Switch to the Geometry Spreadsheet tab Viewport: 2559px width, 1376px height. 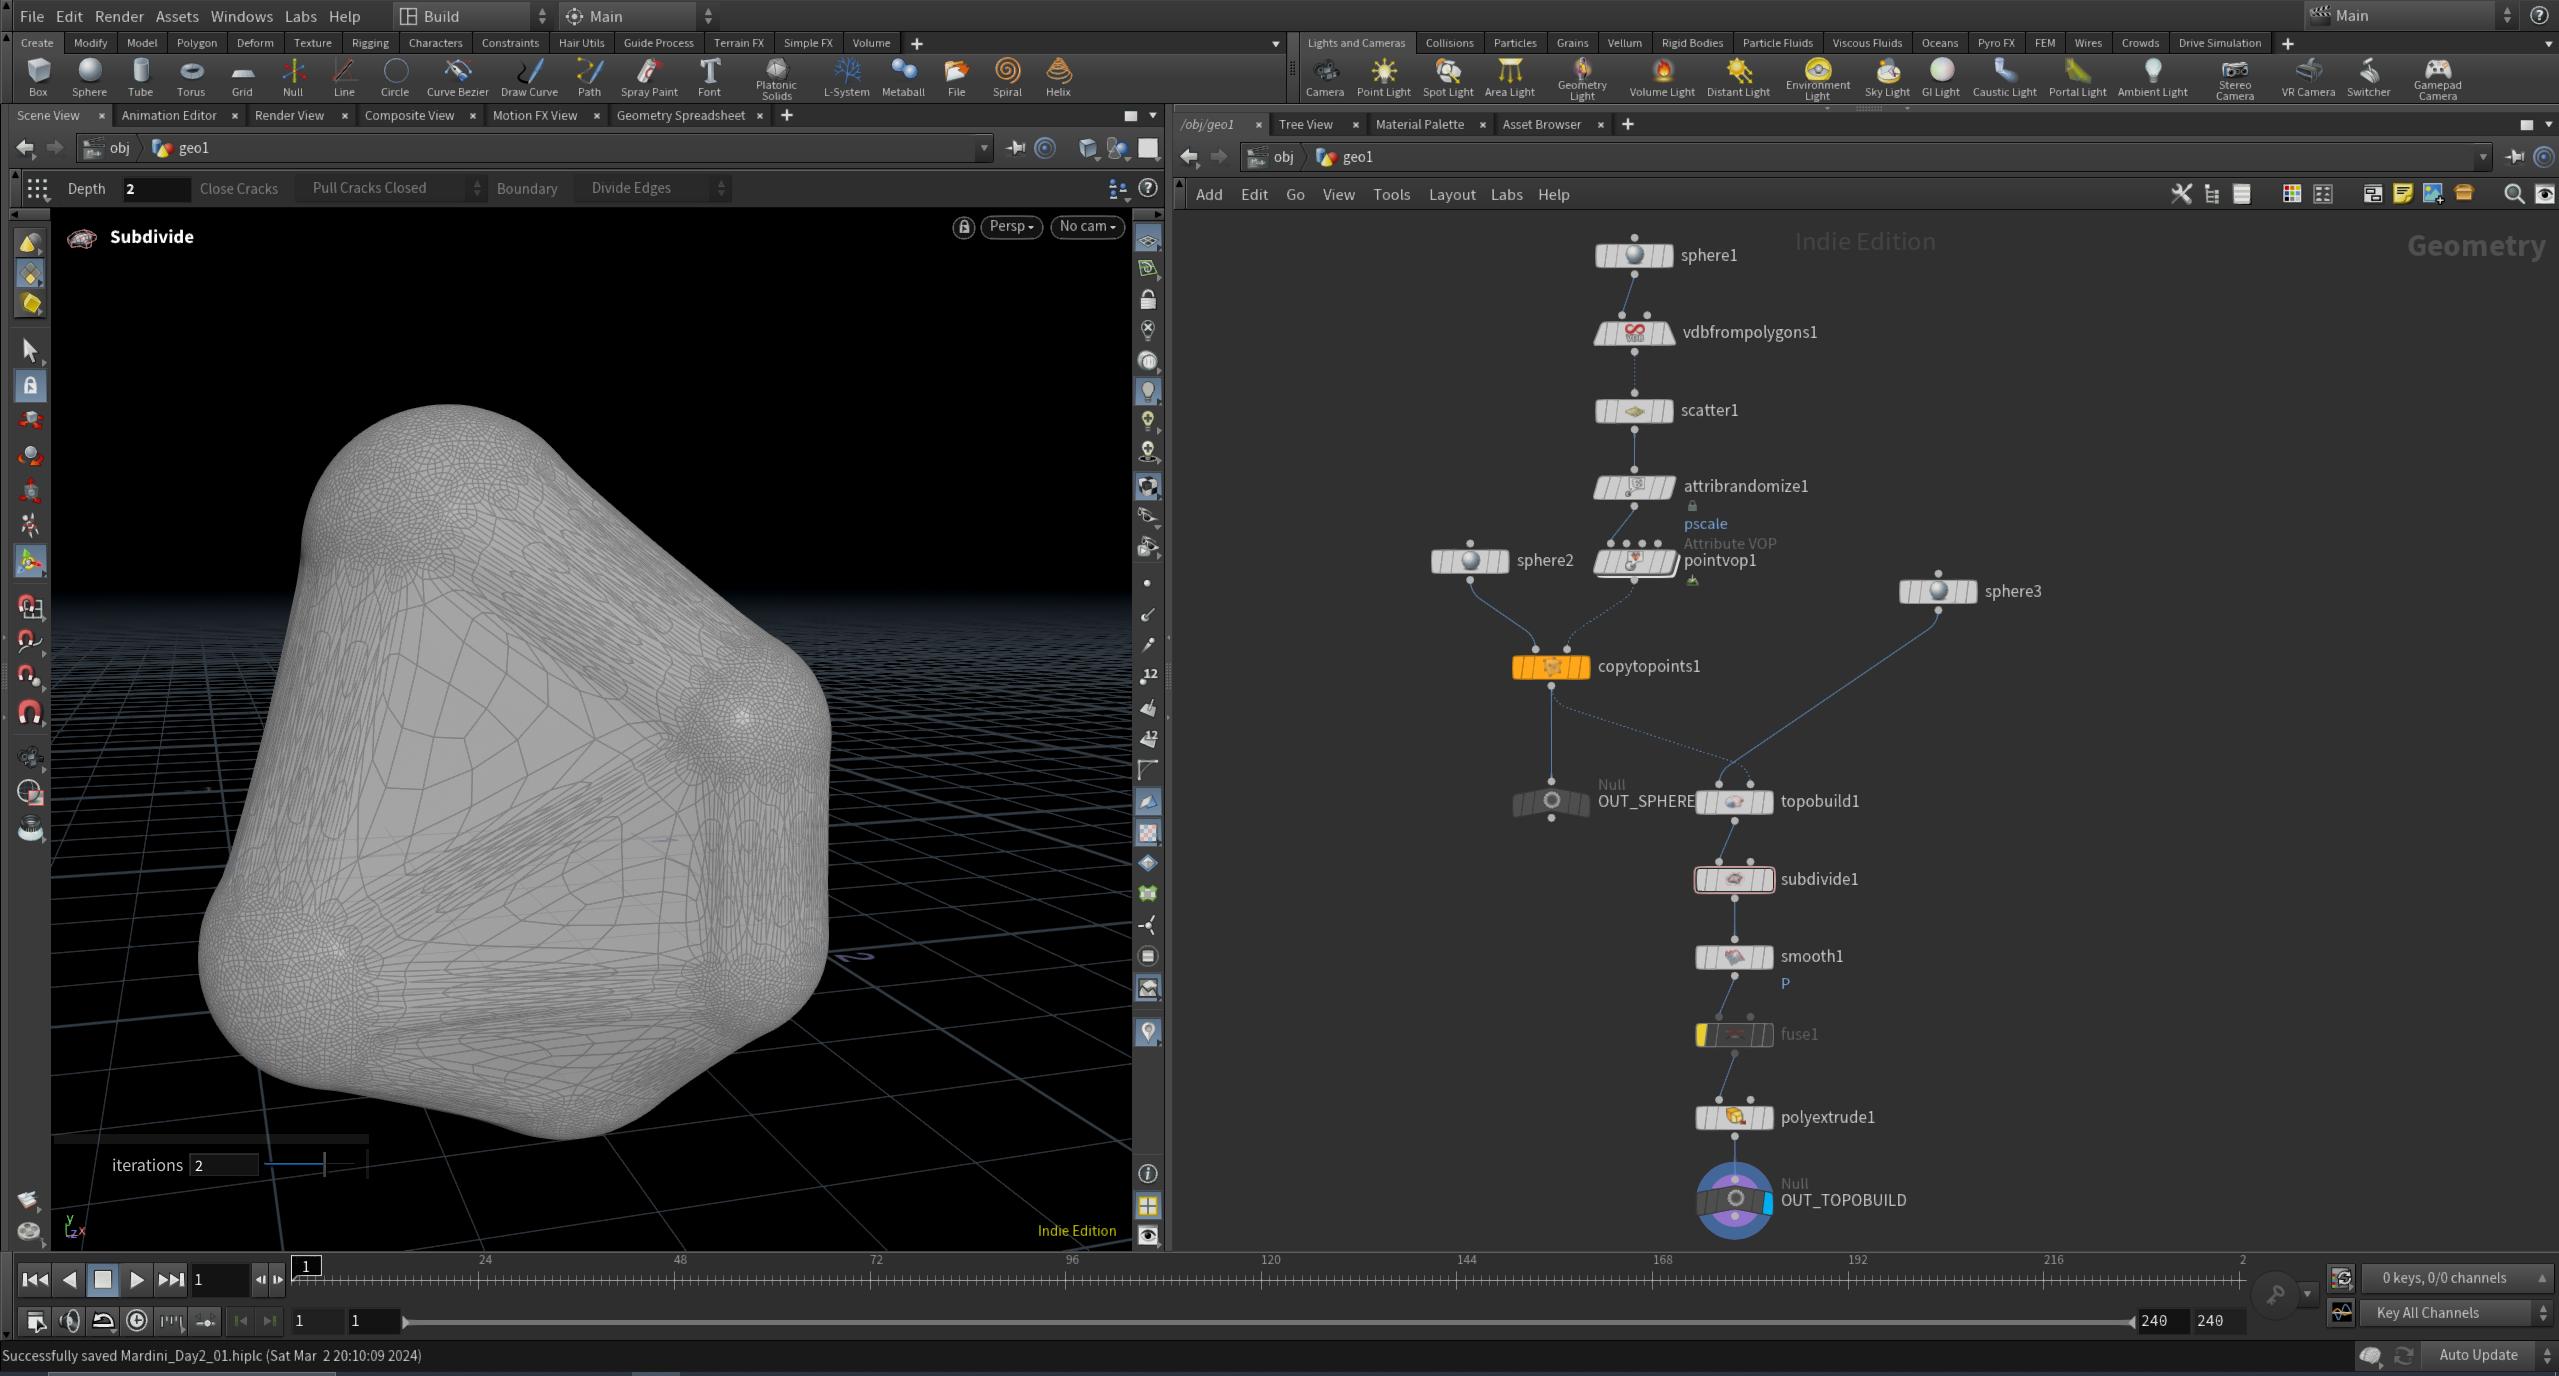(x=681, y=116)
